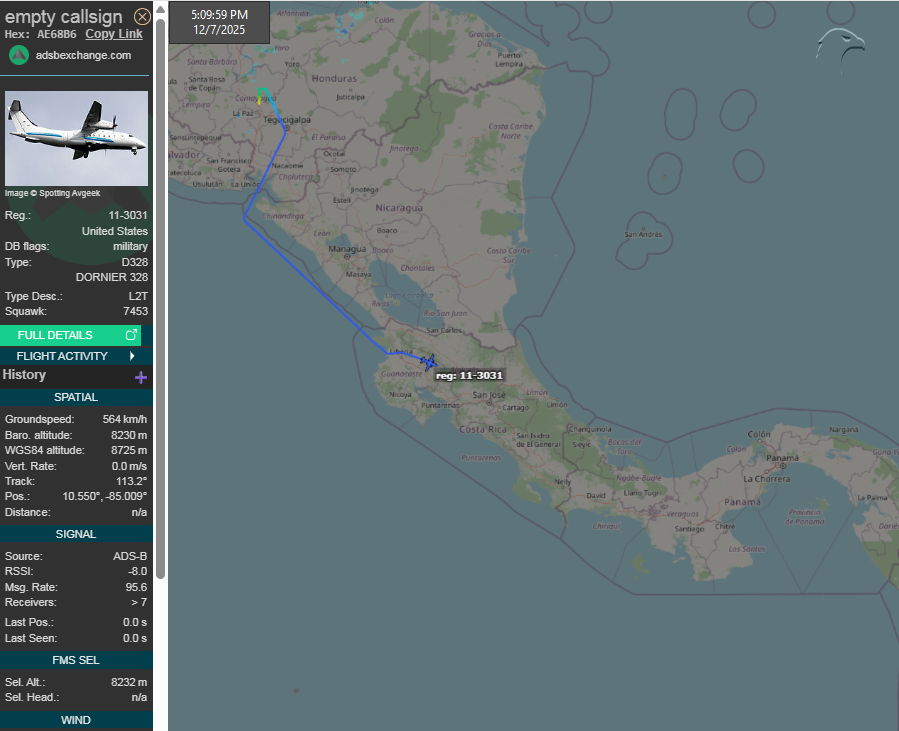The height and width of the screenshot is (731, 899).
Task: Select the SPATIAL section header
Action: tap(76, 397)
